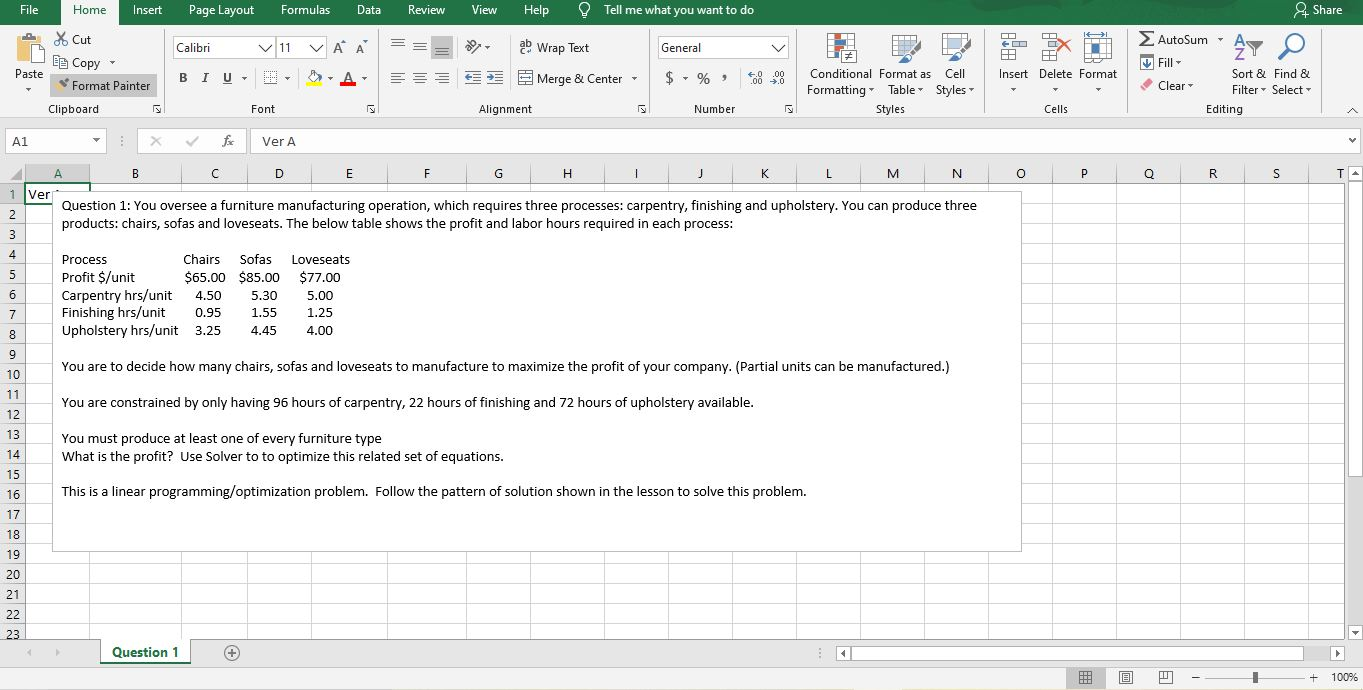
Task: Click the New Sheet plus button
Action: point(231,652)
